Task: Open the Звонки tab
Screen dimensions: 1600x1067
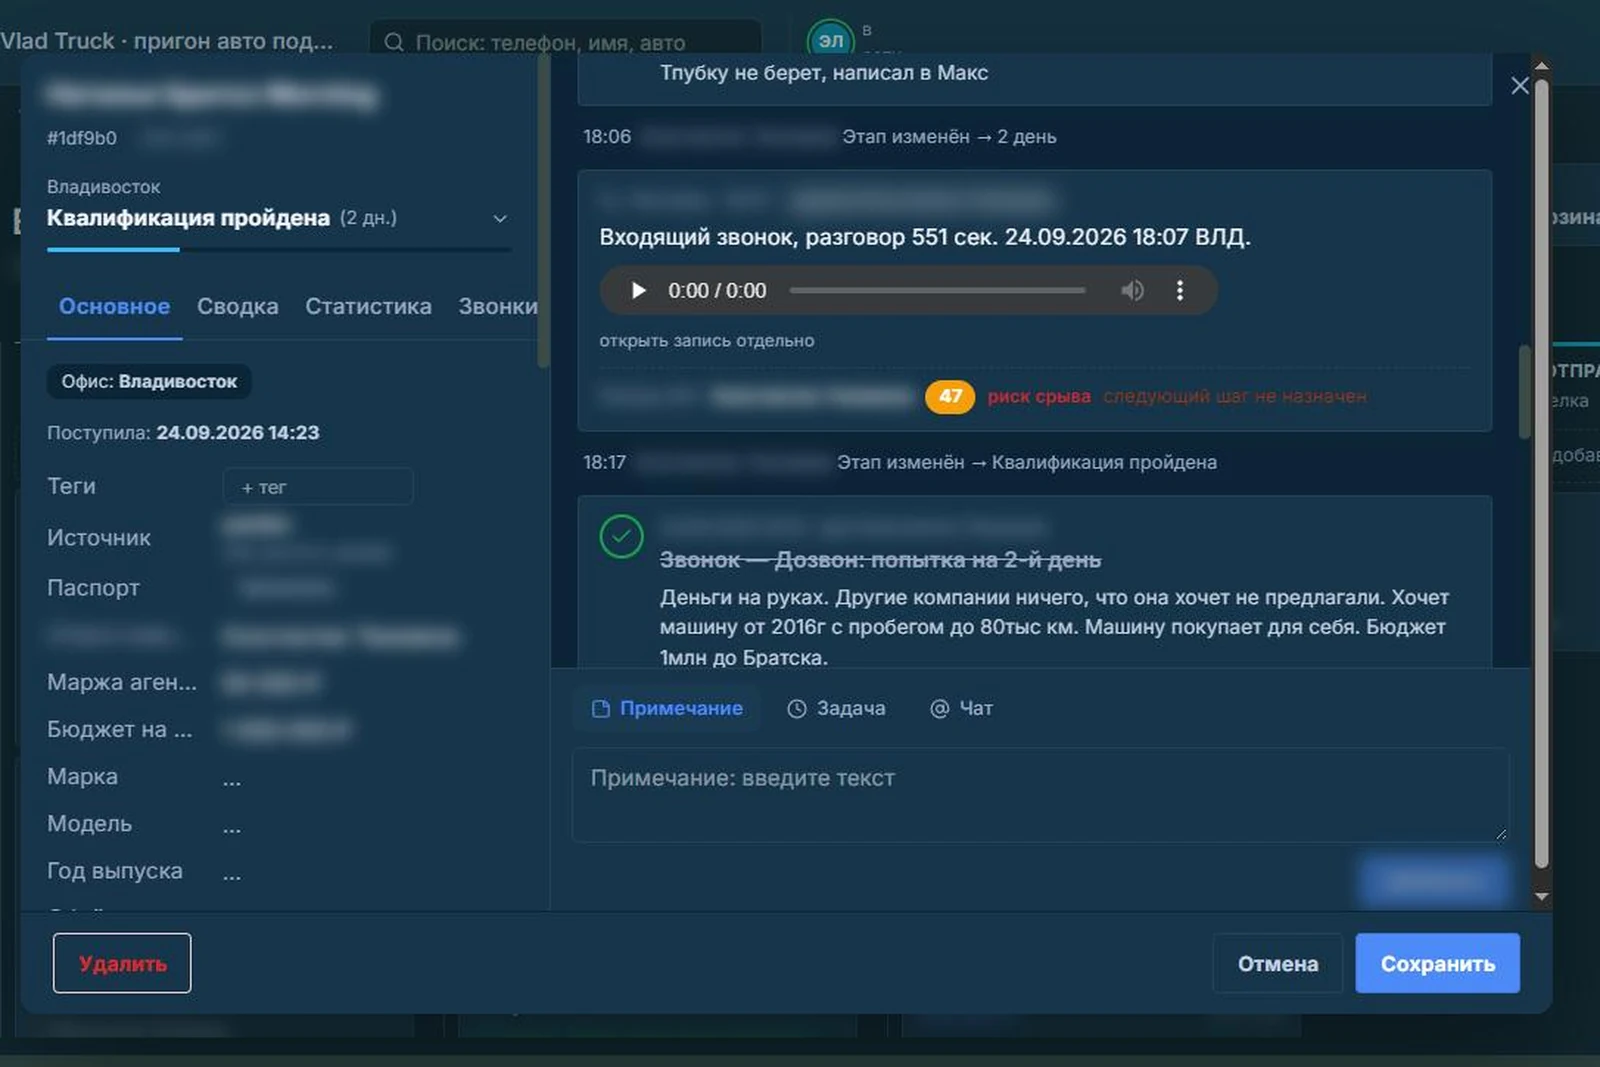Action: [x=497, y=306]
